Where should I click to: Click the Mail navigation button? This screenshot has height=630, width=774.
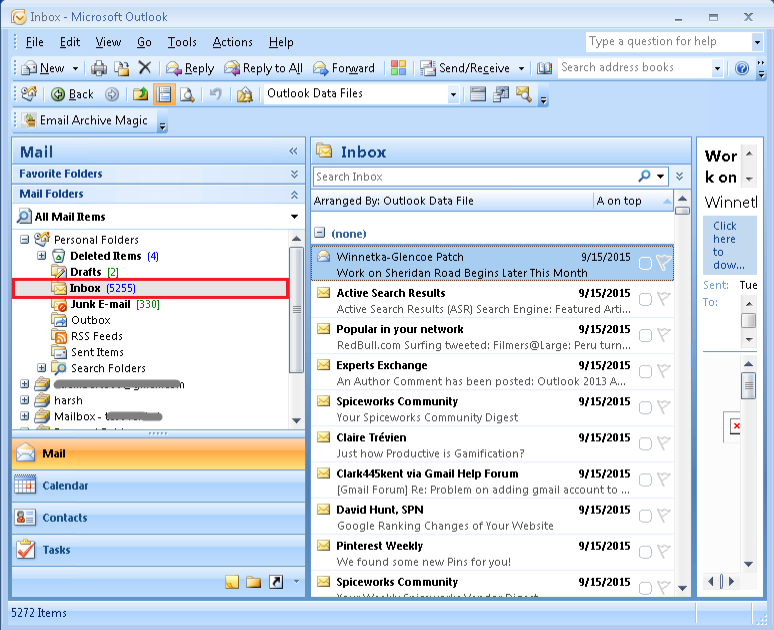[x=158, y=454]
